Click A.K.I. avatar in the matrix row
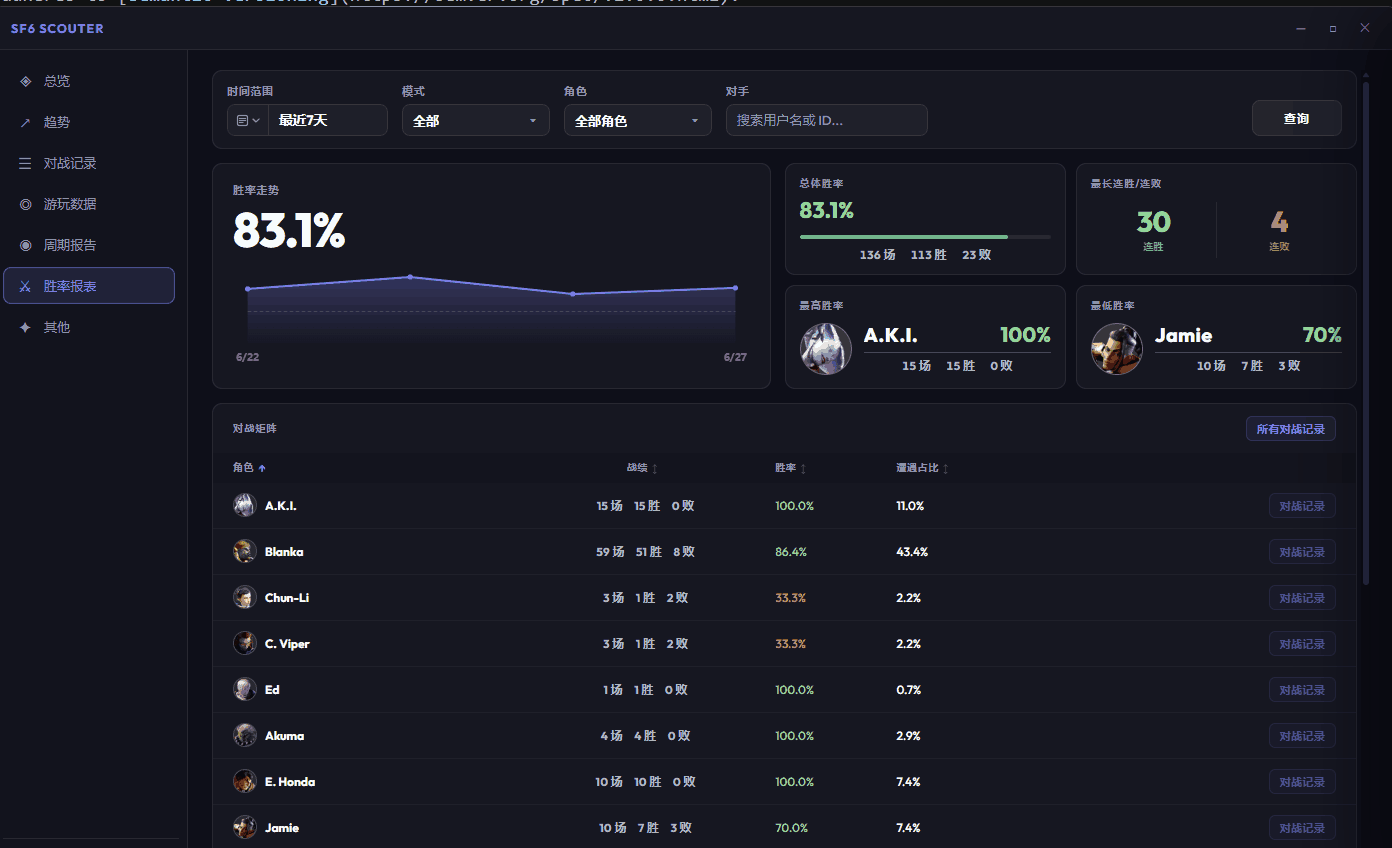1392x848 pixels. 245,506
